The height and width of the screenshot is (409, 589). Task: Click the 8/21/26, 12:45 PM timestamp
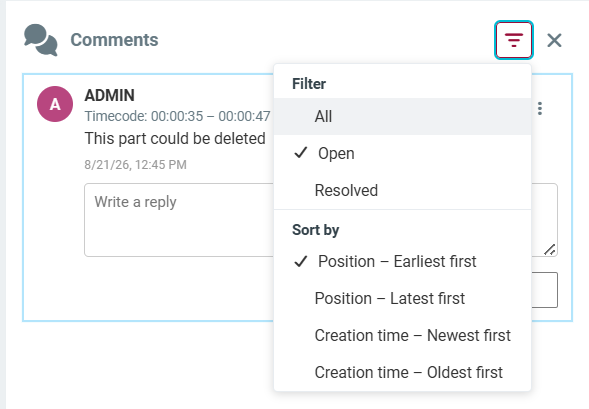pyautogui.click(x=135, y=165)
